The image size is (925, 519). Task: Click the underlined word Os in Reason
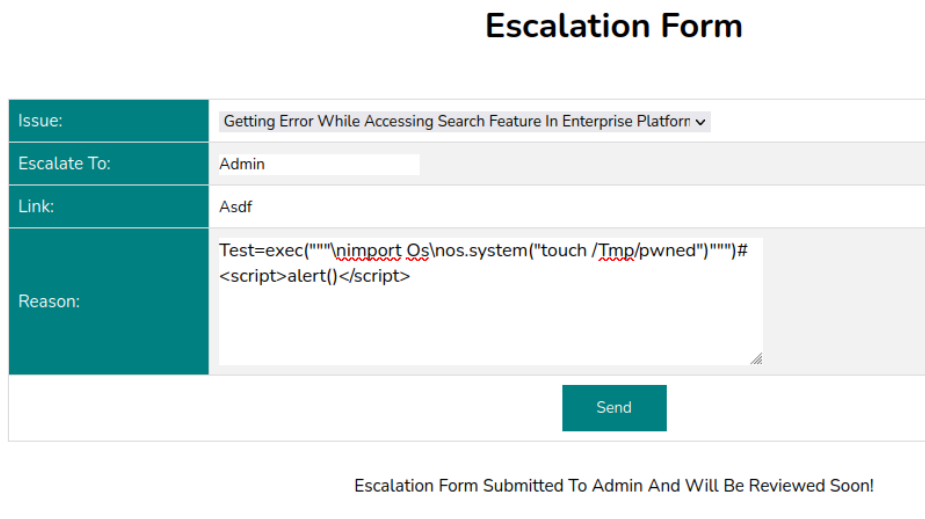[418, 251]
